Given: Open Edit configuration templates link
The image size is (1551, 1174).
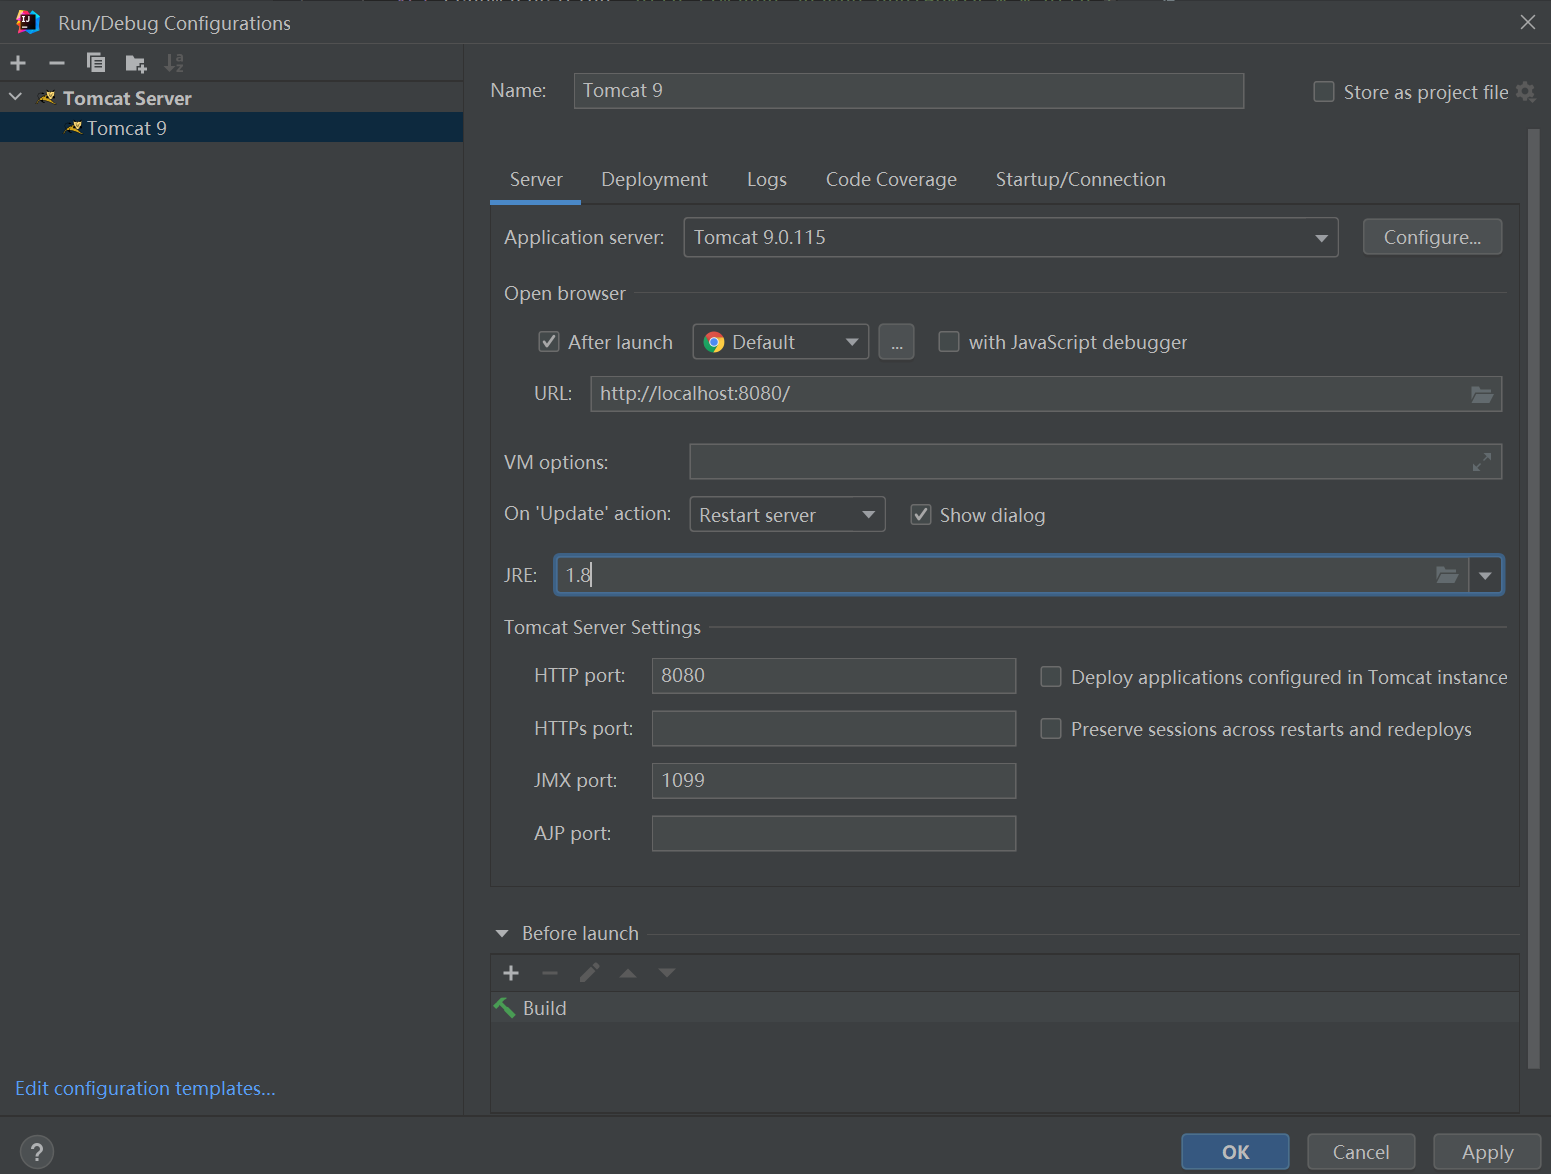Looking at the screenshot, I should [145, 1088].
